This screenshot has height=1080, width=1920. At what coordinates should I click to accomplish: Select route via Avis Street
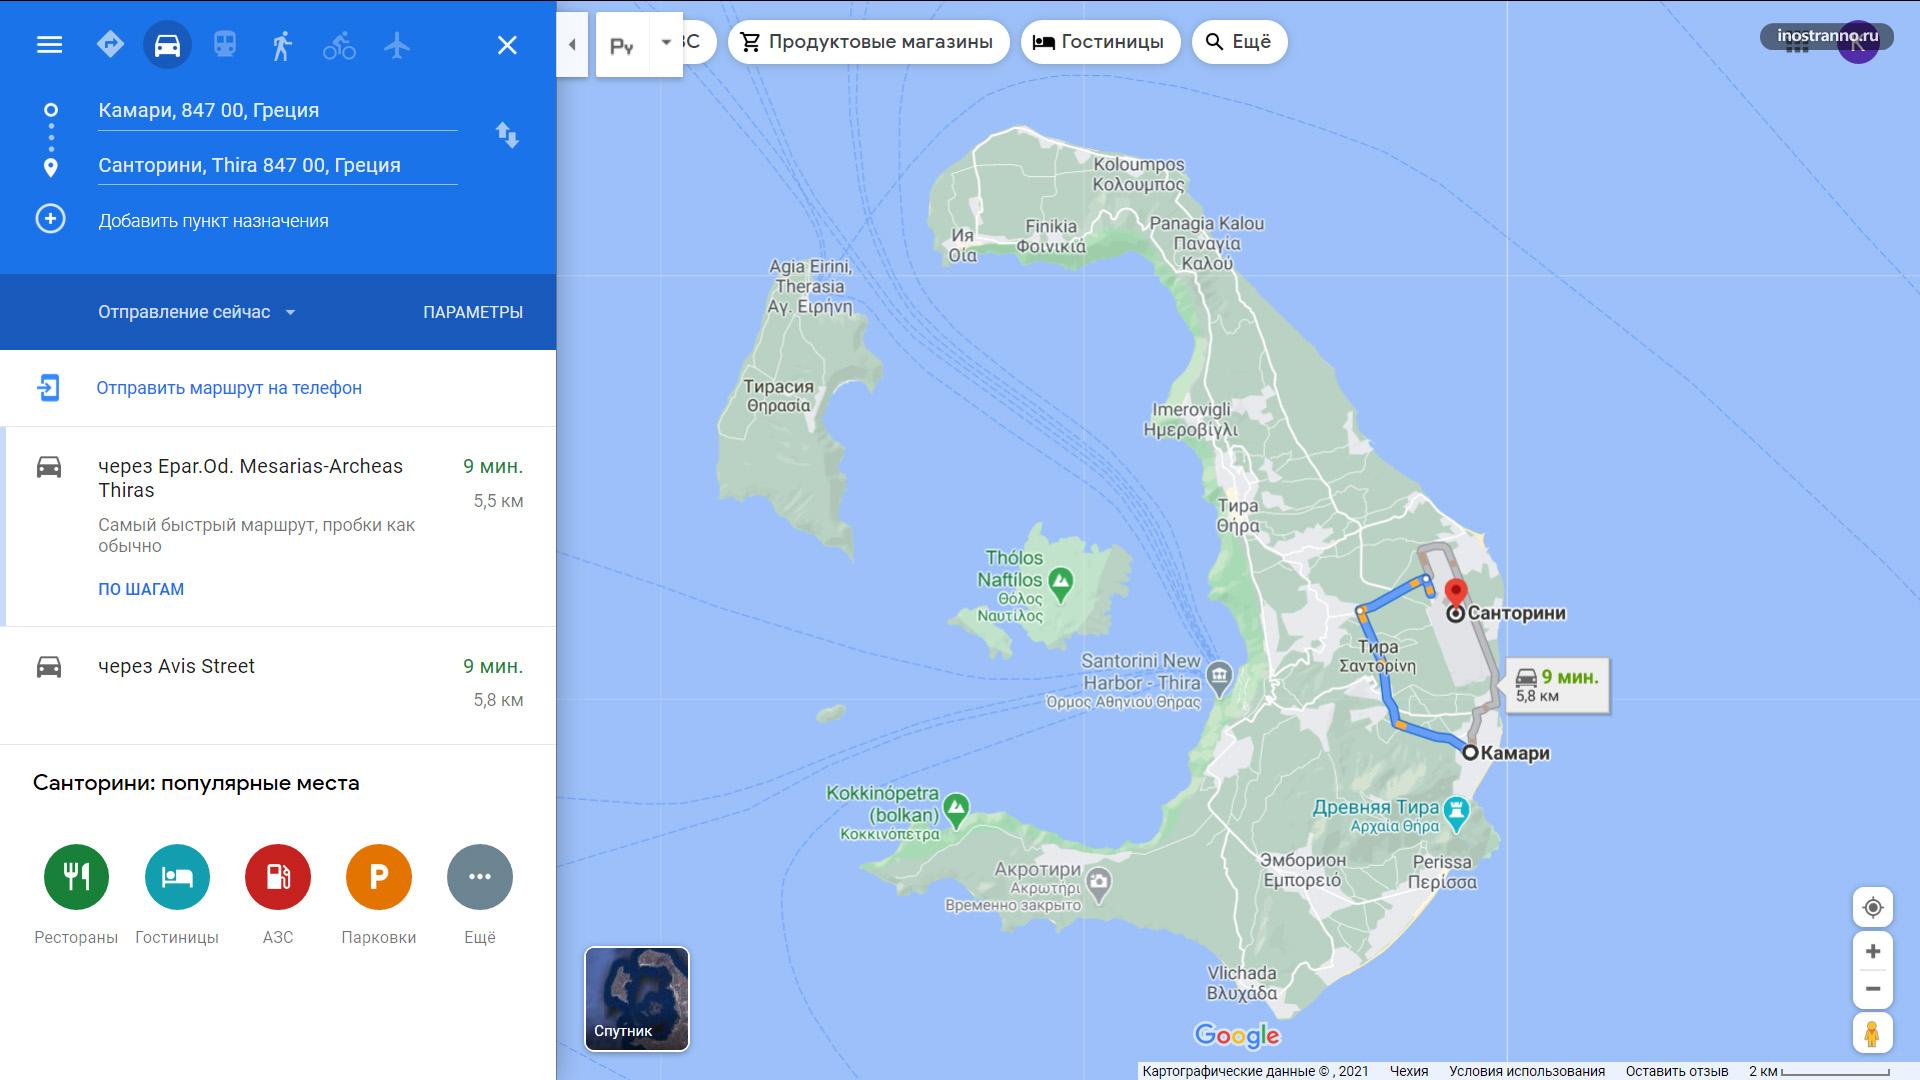click(278, 685)
